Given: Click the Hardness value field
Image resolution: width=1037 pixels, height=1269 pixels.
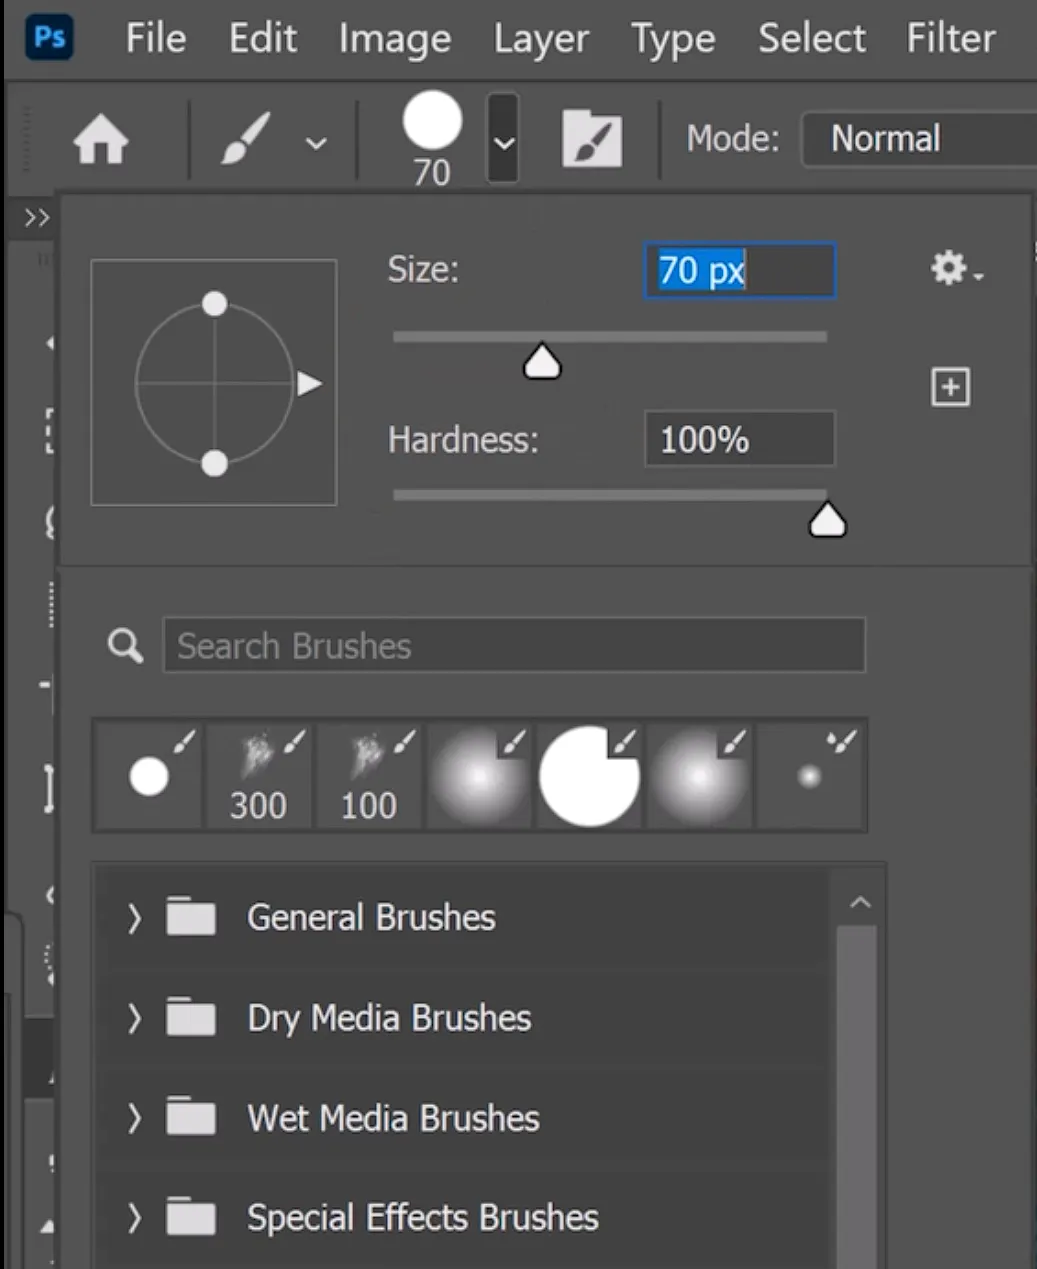Looking at the screenshot, I should 739,440.
